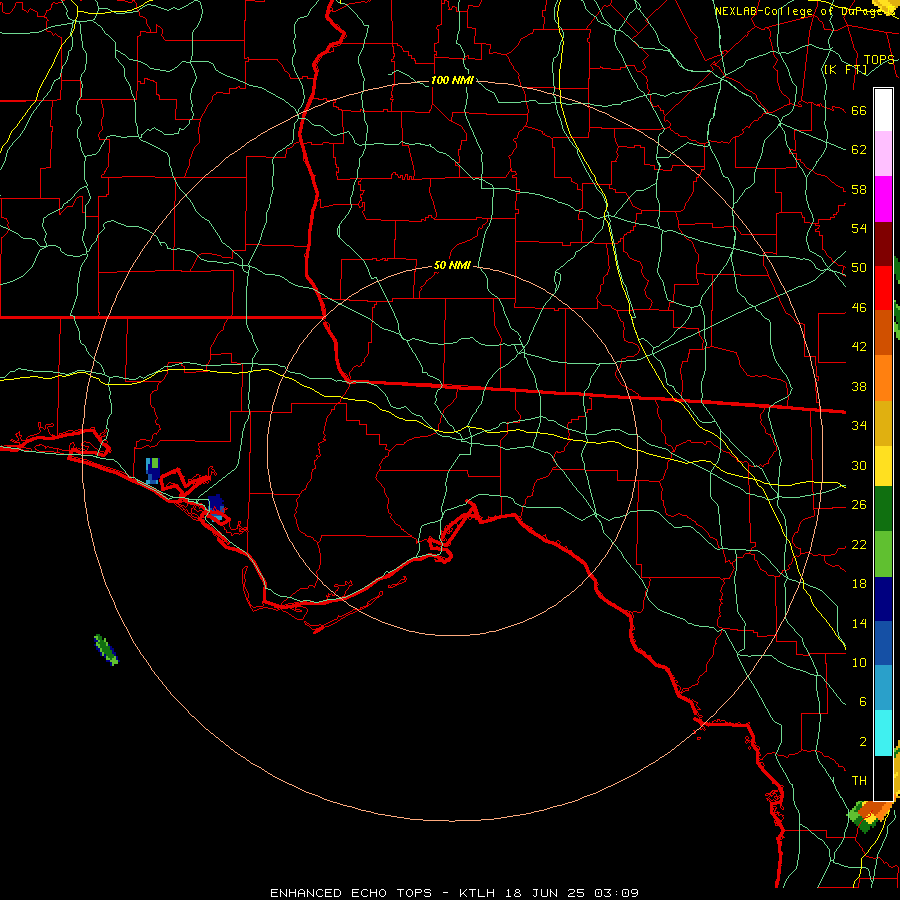The height and width of the screenshot is (900, 900).
Task: Click the '14' scale value
Action: pyautogui.click(x=859, y=623)
